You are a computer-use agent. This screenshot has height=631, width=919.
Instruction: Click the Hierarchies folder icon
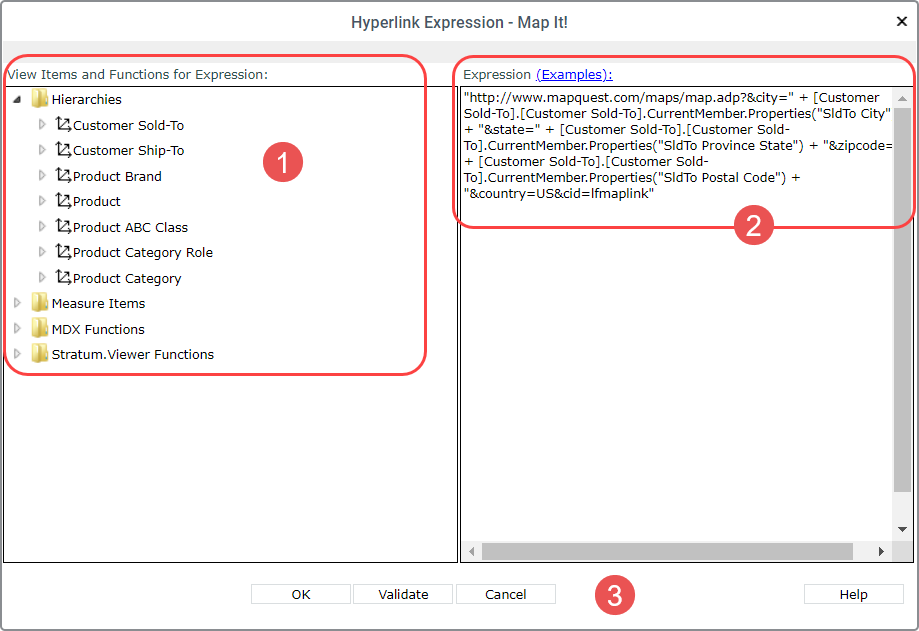(40, 99)
